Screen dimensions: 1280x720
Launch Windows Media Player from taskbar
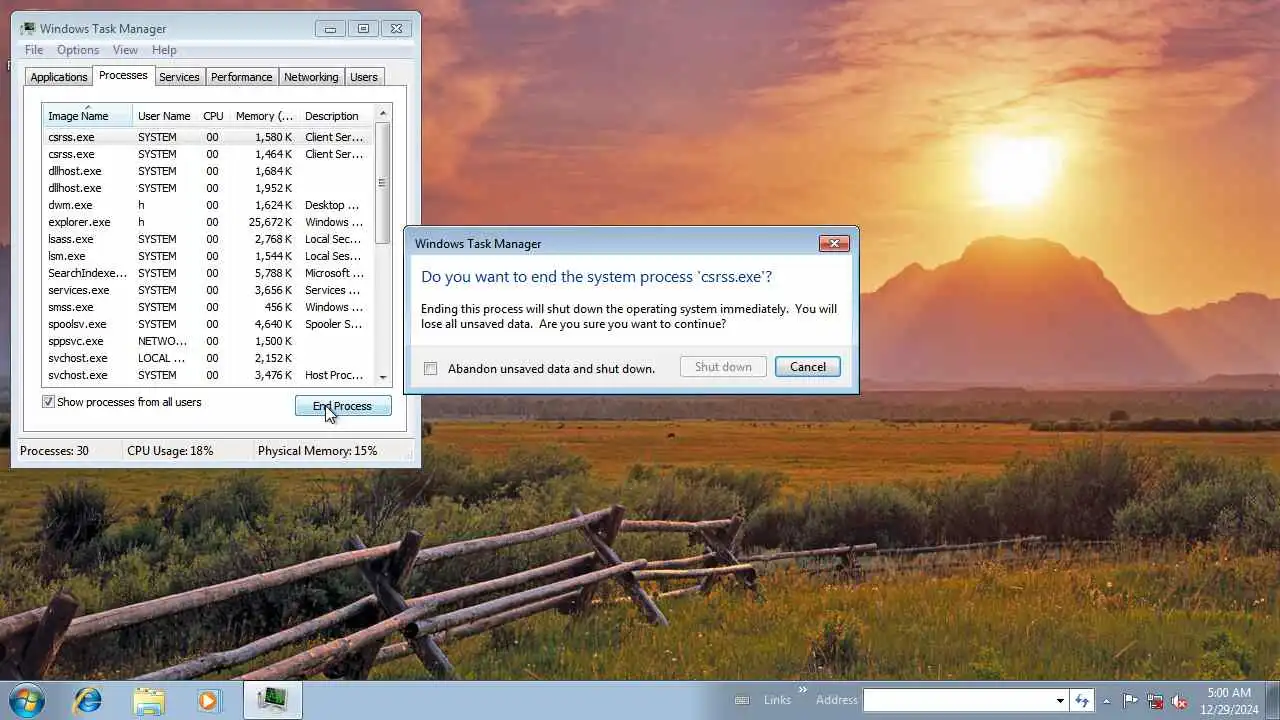(208, 700)
